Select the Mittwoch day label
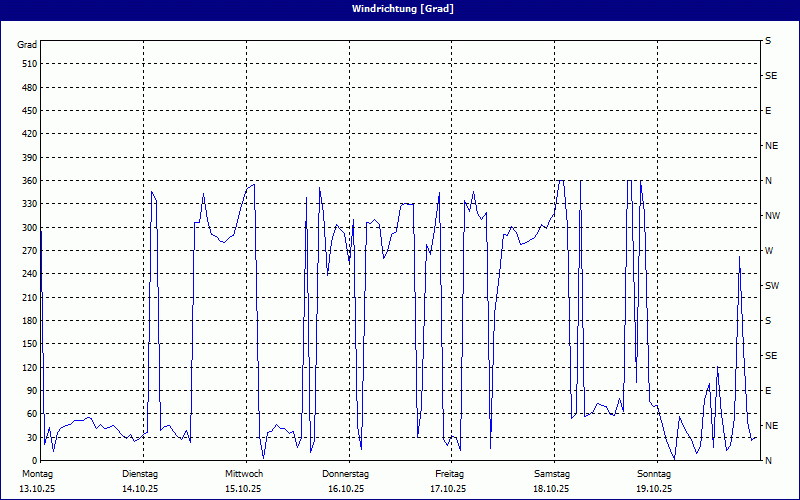 click(243, 473)
